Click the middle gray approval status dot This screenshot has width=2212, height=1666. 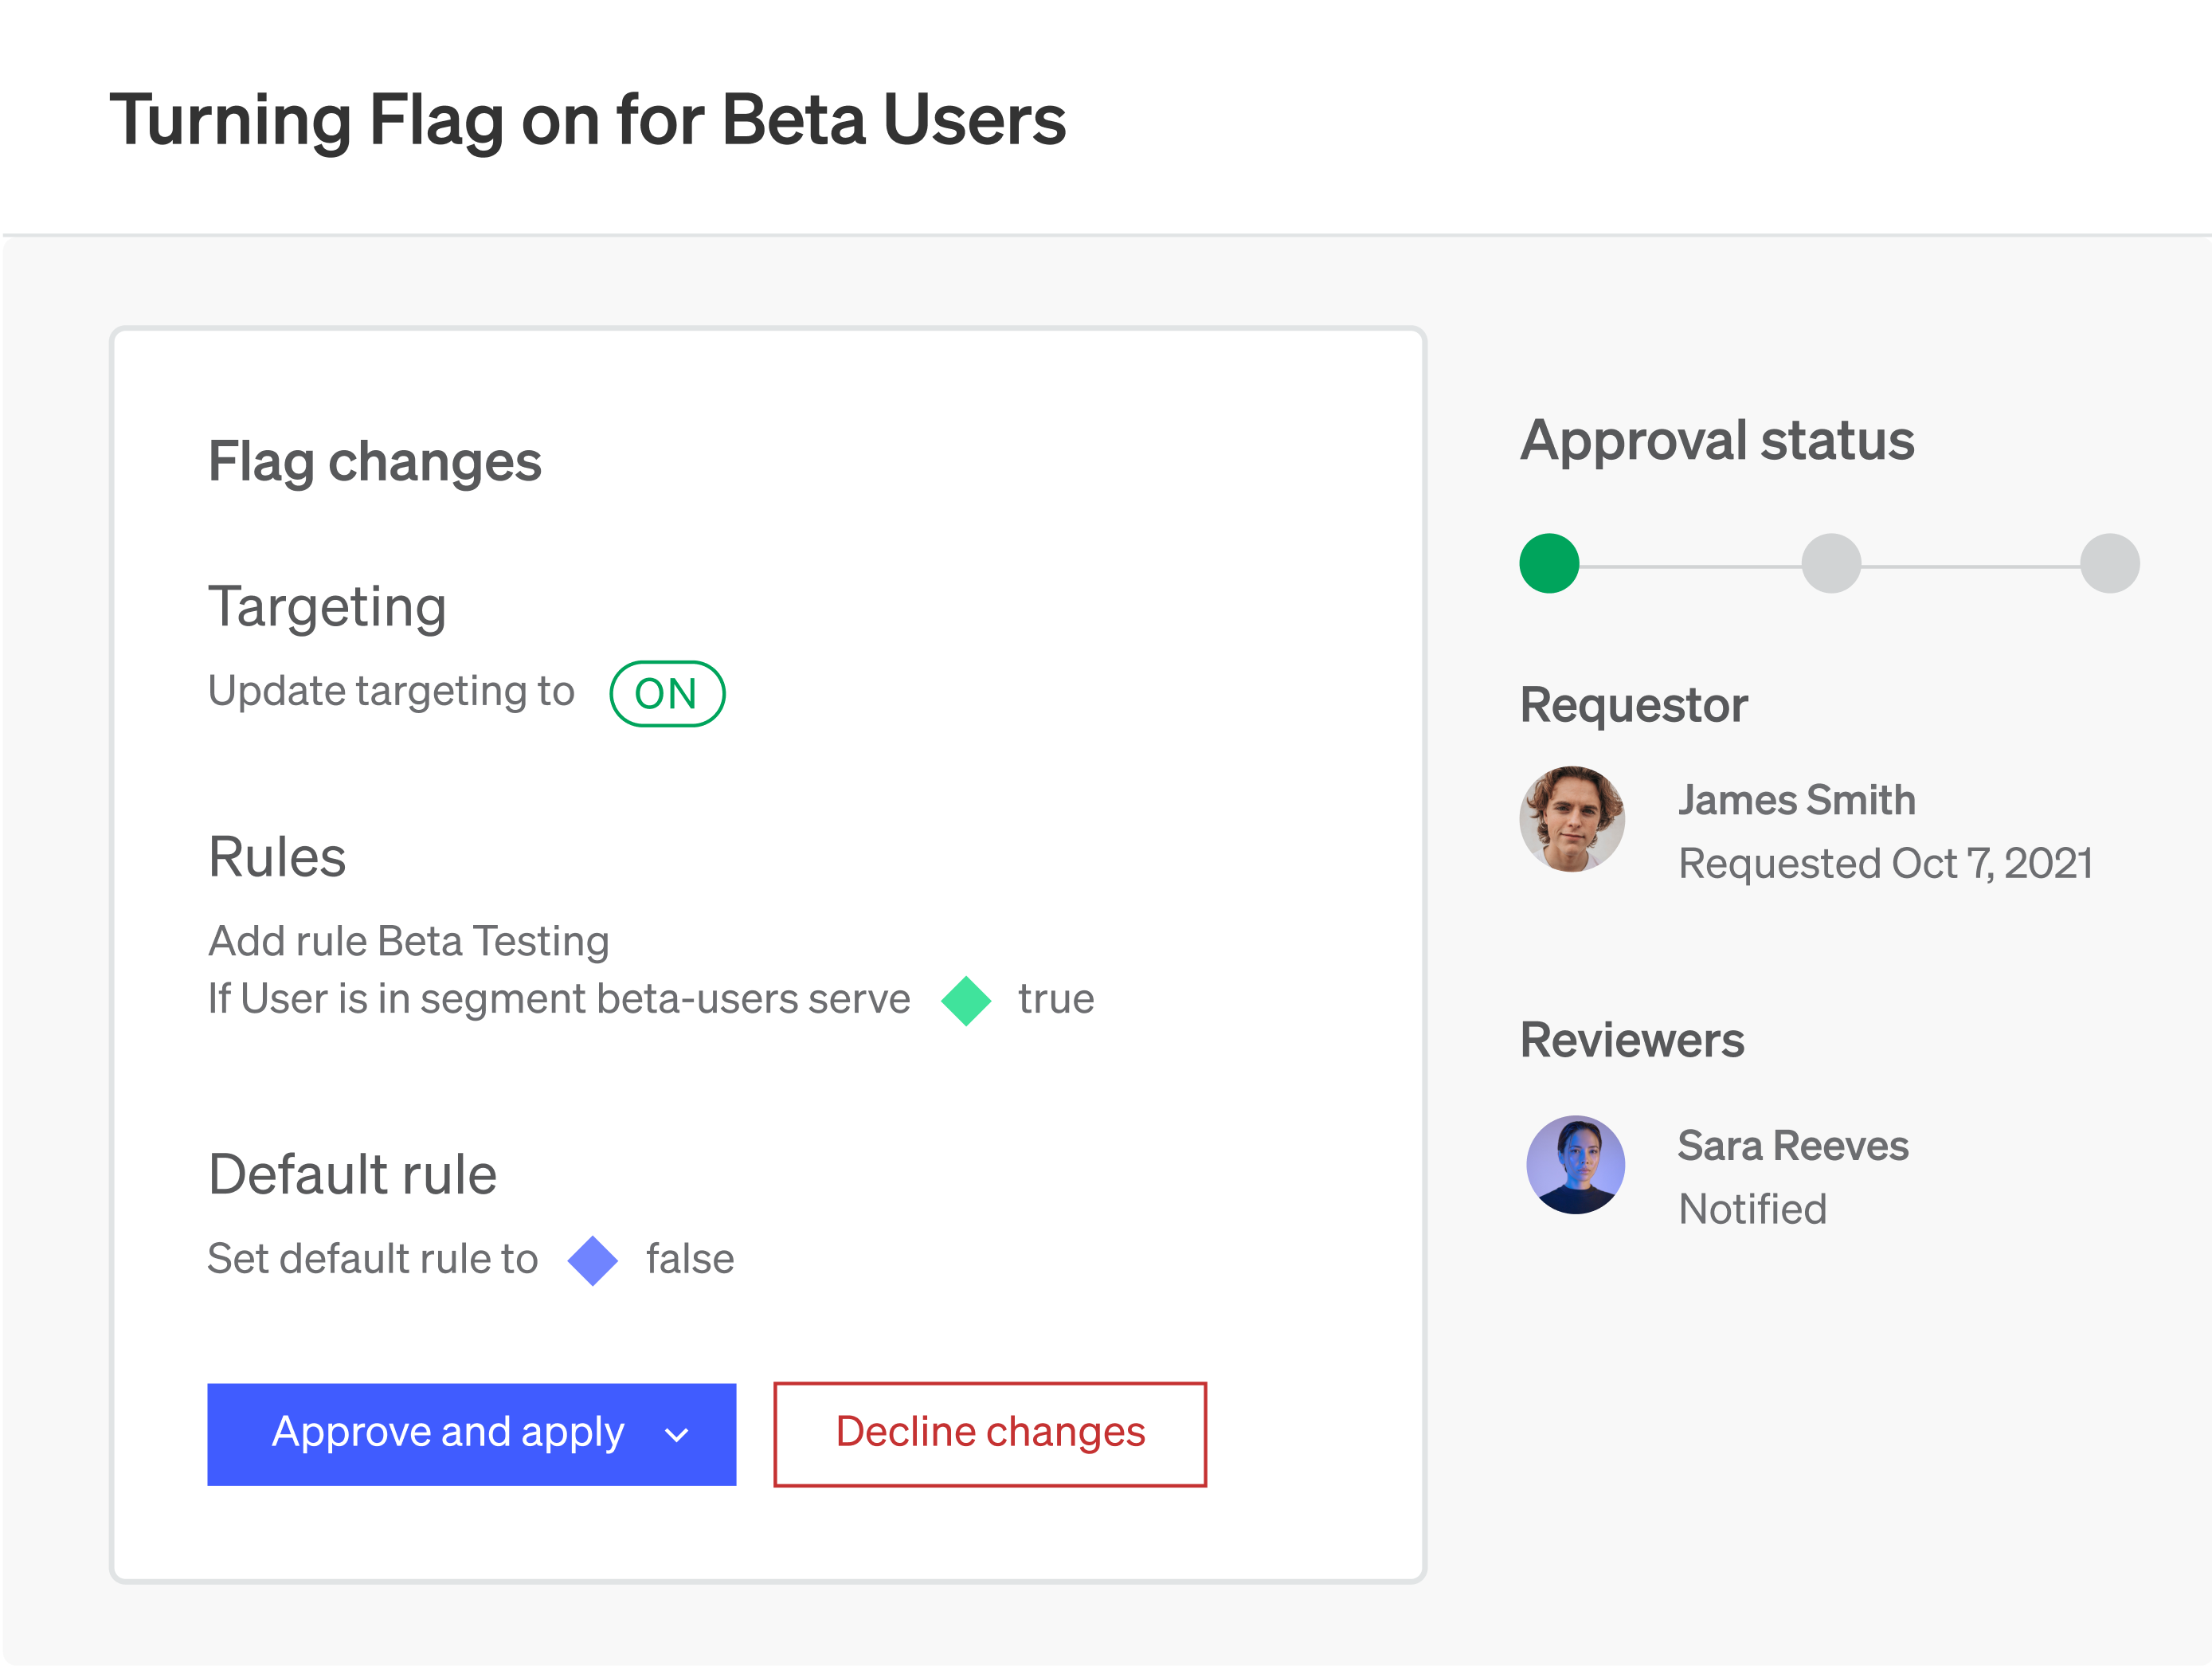(x=1831, y=563)
